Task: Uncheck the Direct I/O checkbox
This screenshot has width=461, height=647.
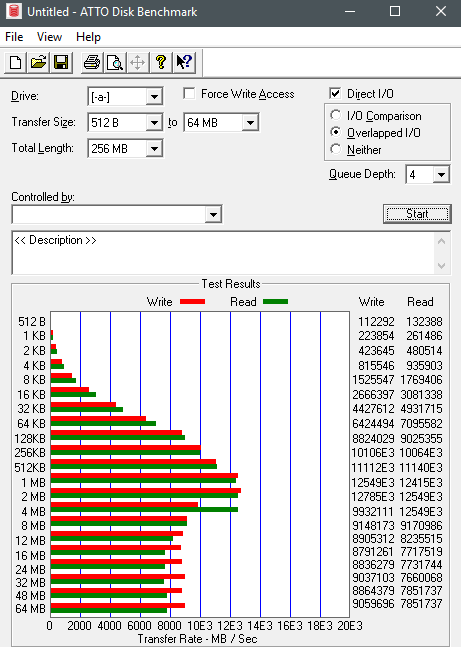Action: point(335,94)
